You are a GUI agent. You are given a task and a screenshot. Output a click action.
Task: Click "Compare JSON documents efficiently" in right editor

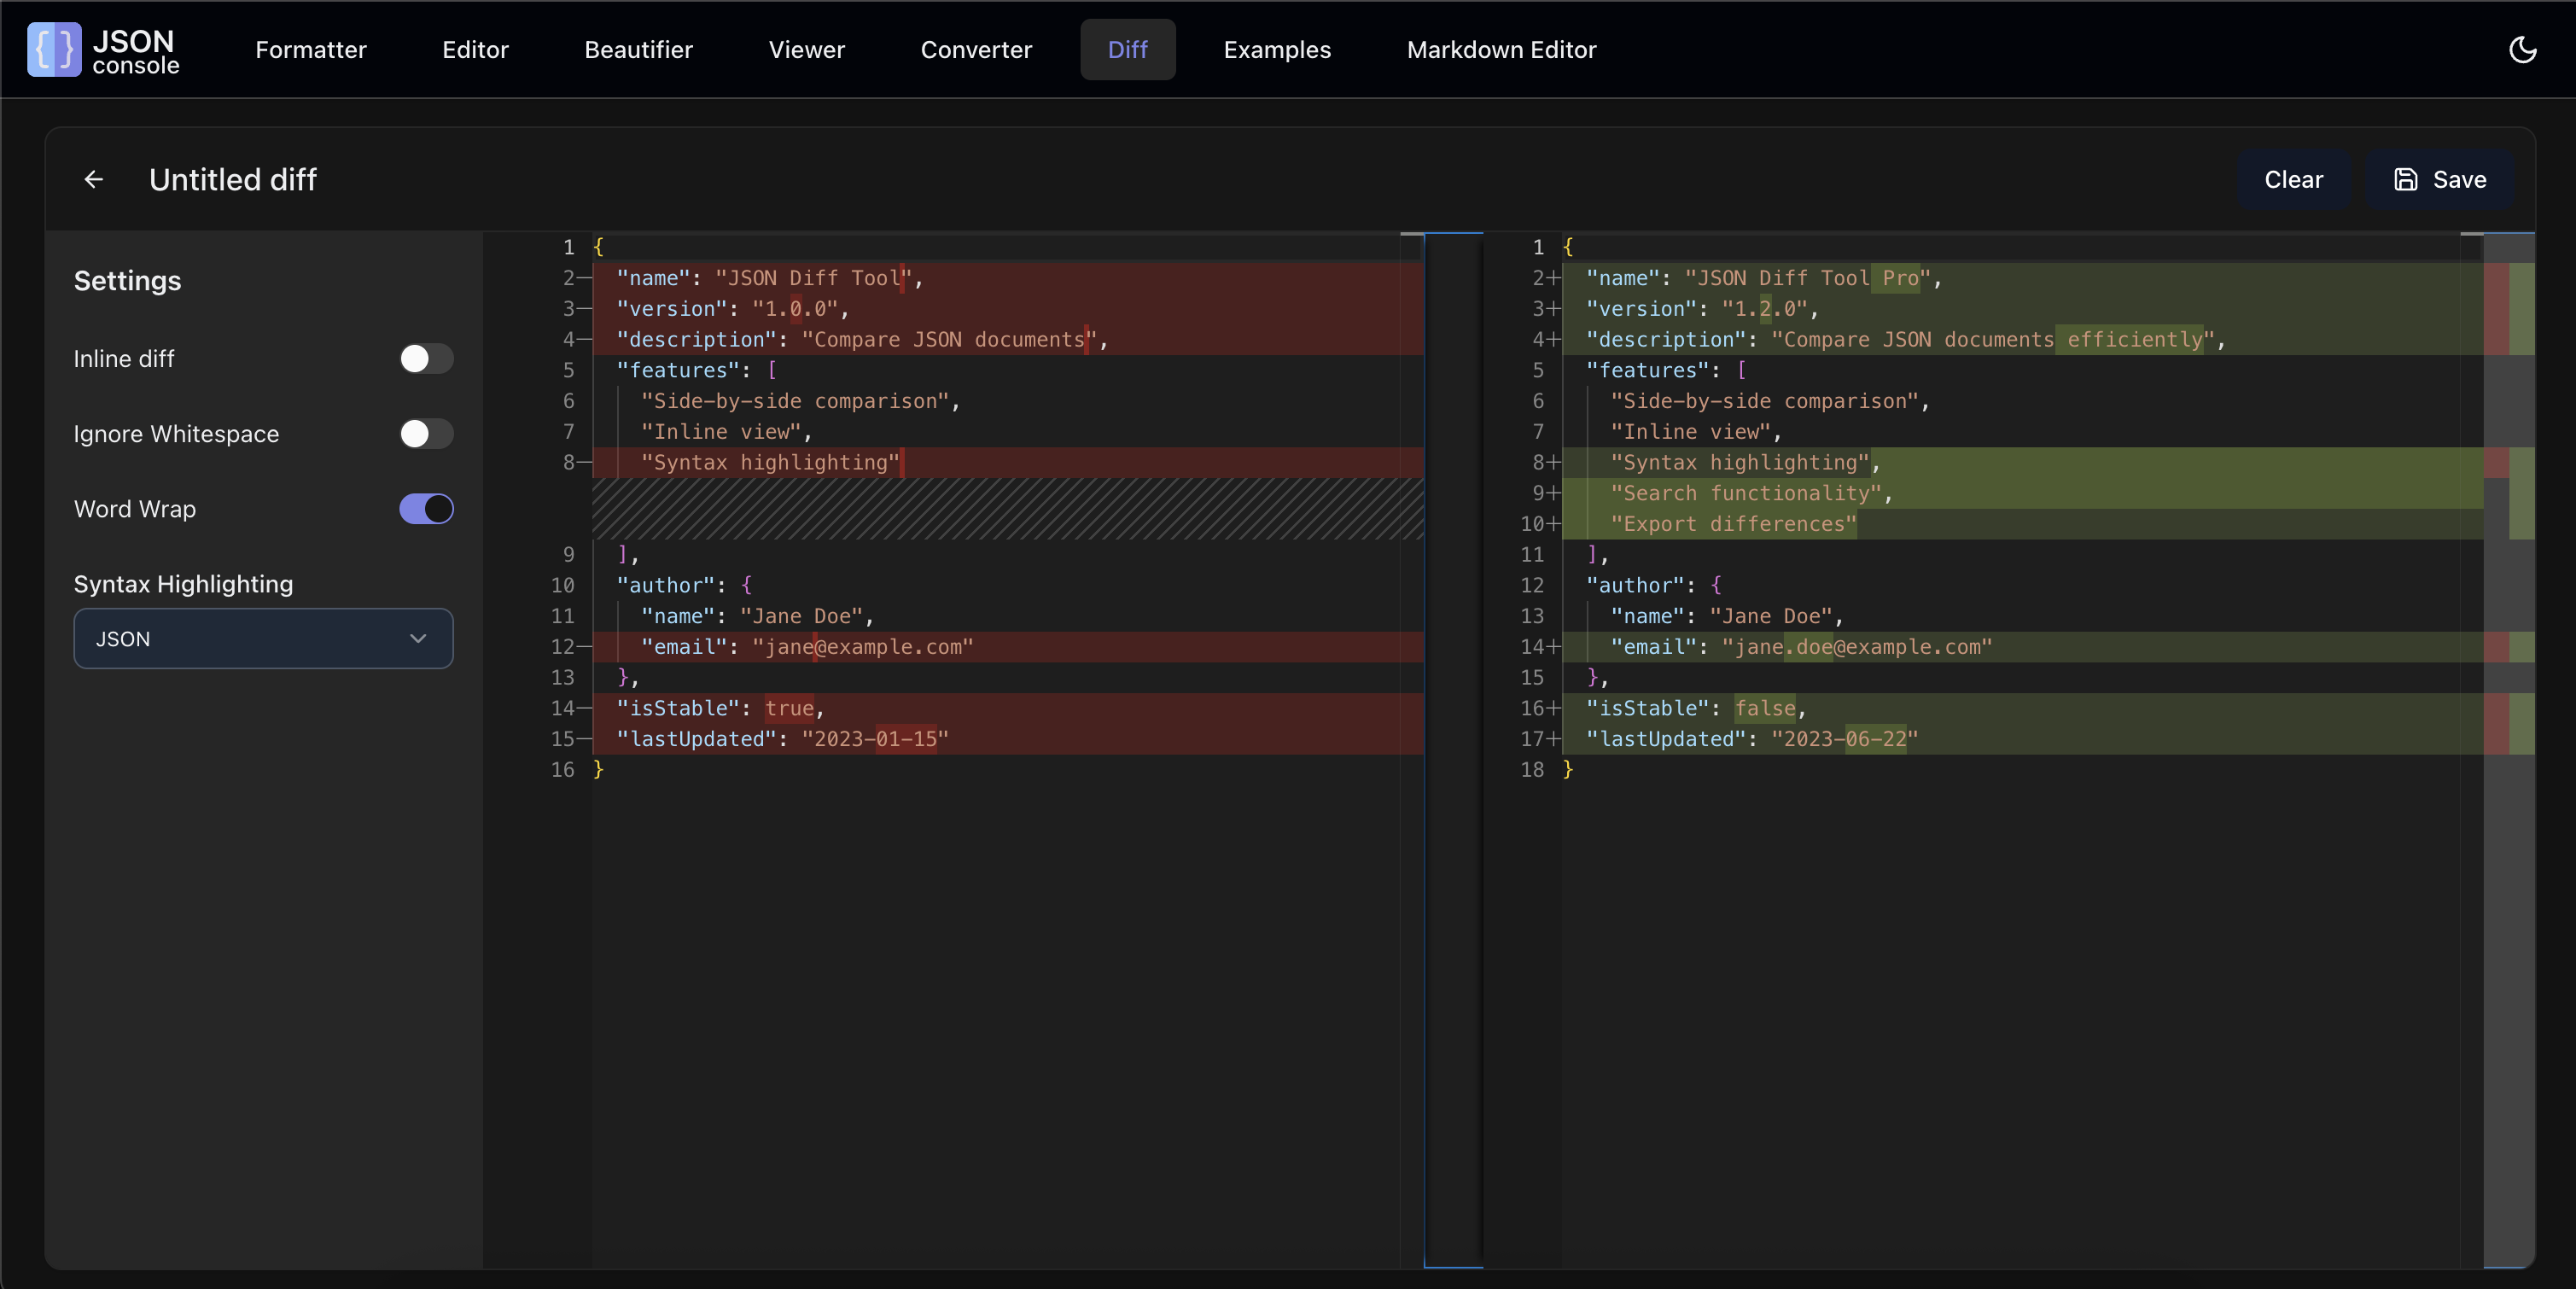(x=1993, y=339)
